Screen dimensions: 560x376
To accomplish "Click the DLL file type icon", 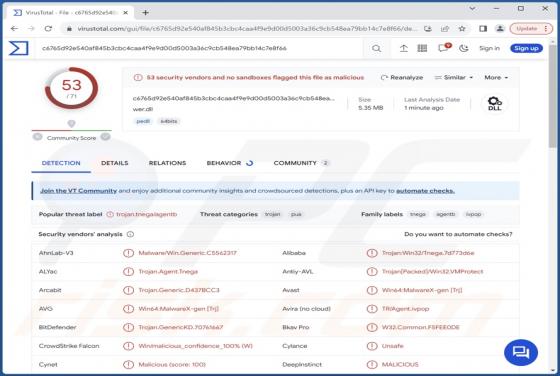I will tap(495, 104).
